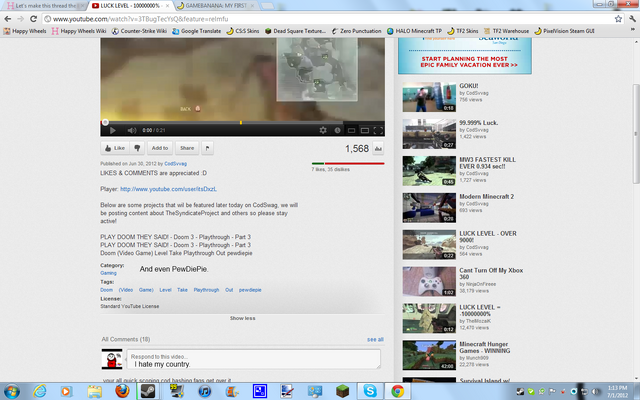This screenshot has width=640, height=400.
Task: Open the Happy Wheels Wiki bookmark
Action: (79, 31)
